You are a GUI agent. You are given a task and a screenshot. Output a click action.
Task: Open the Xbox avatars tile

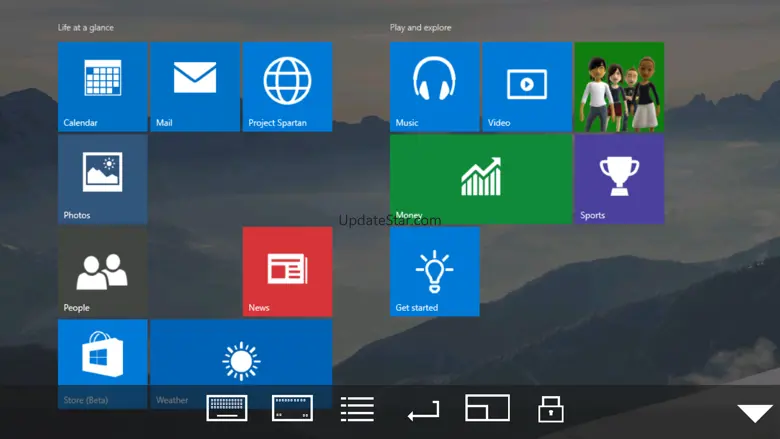click(619, 87)
